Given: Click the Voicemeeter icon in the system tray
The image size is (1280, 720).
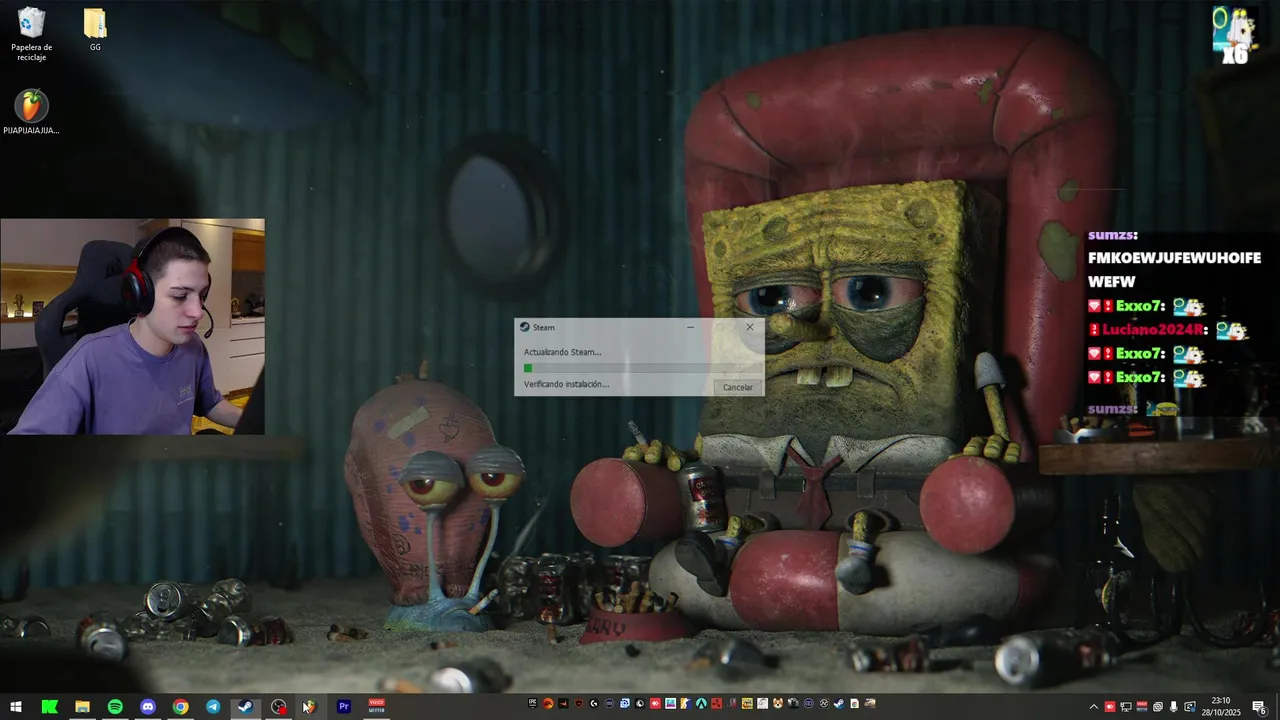Looking at the screenshot, I should point(1142,707).
